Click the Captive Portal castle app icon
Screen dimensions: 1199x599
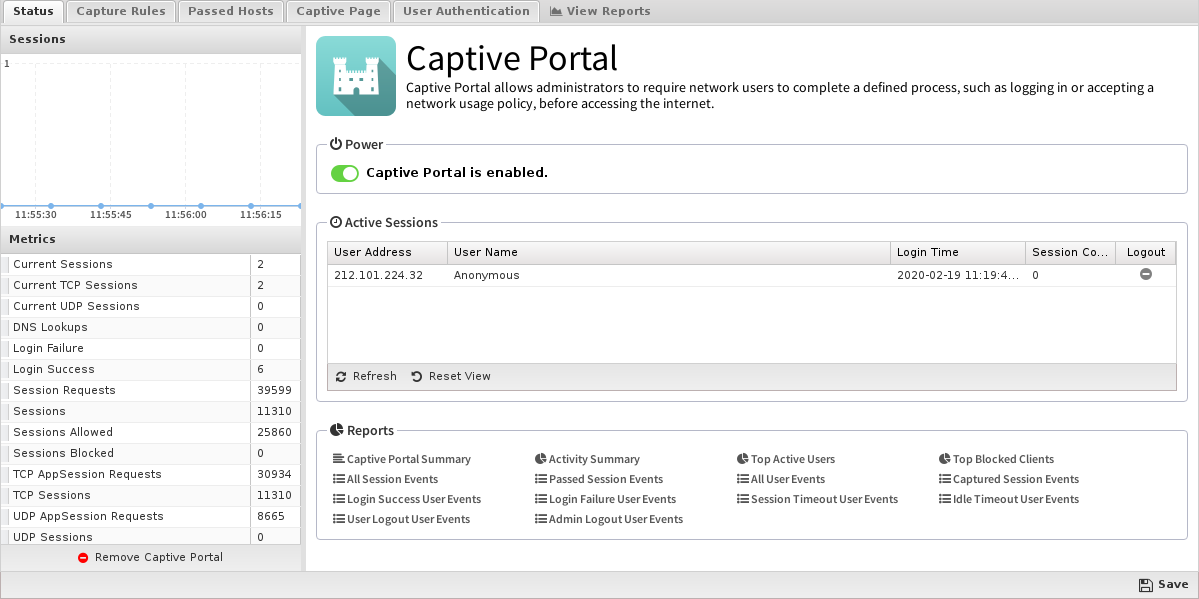pyautogui.click(x=356, y=76)
